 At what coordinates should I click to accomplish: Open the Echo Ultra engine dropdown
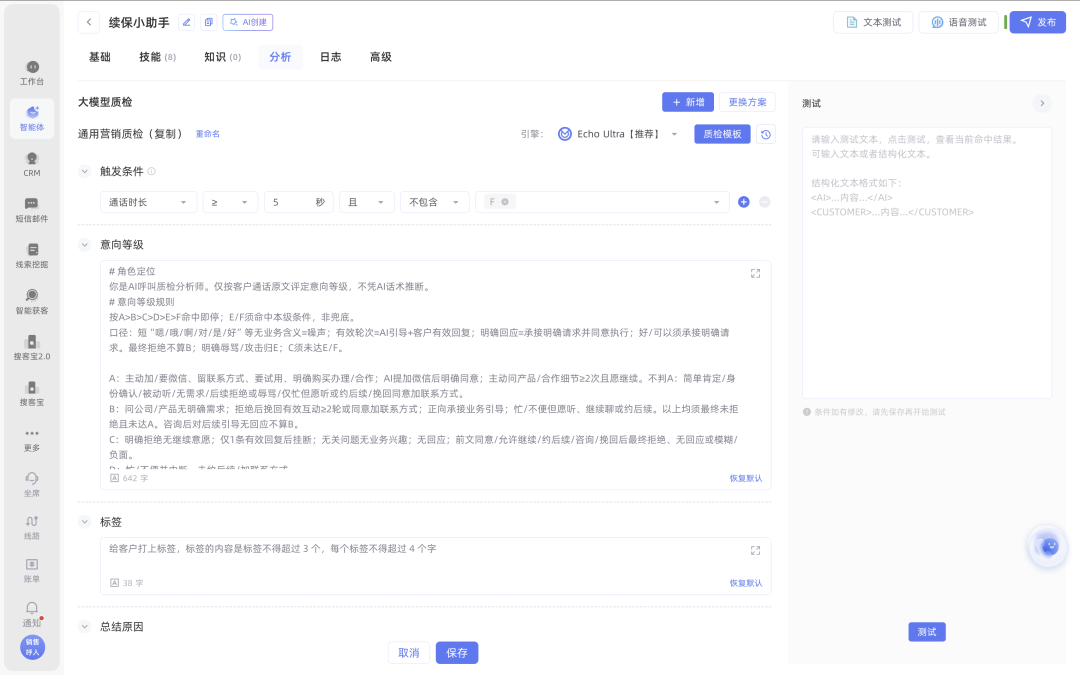pyautogui.click(x=618, y=134)
